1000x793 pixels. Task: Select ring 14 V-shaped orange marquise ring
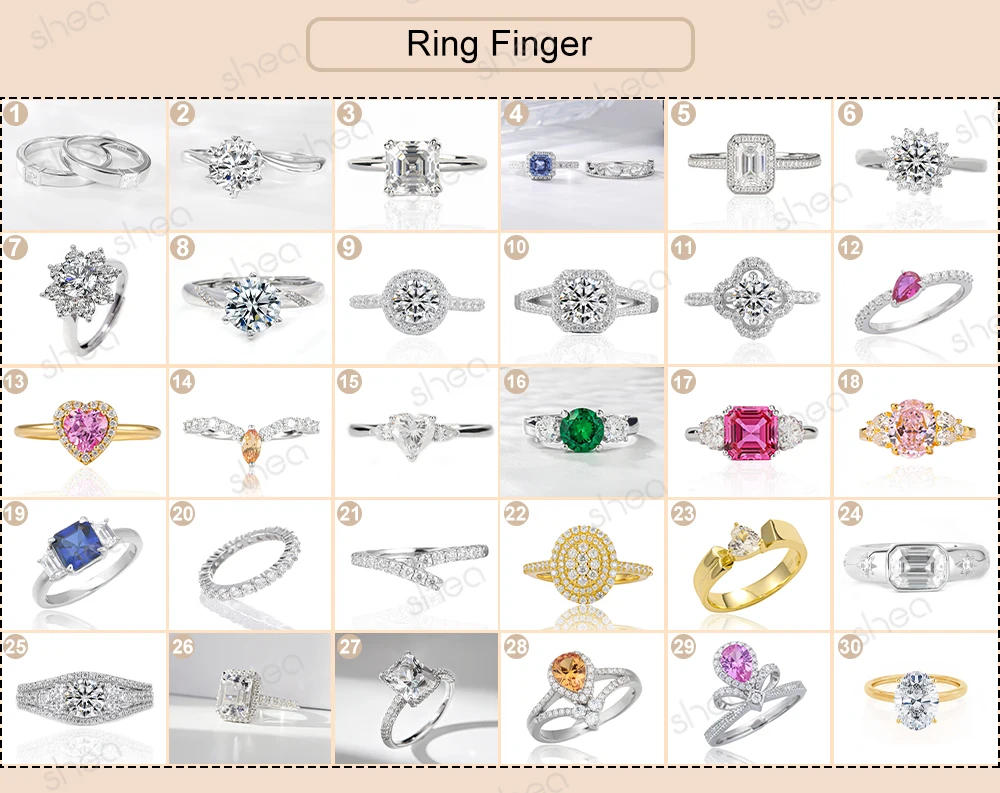tap(250, 432)
